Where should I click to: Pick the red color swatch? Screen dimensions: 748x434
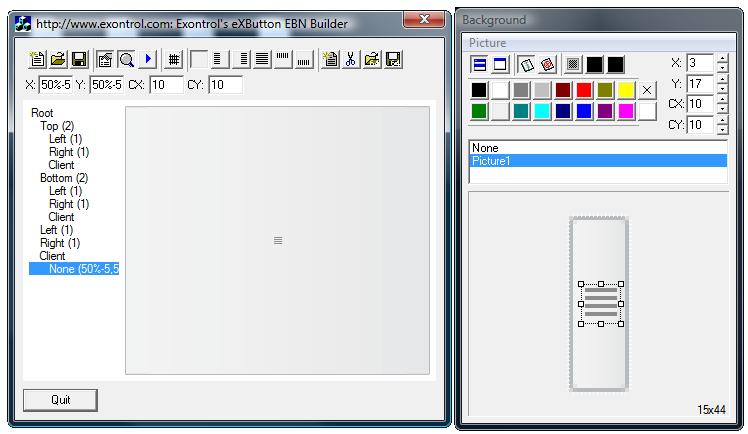[584, 90]
